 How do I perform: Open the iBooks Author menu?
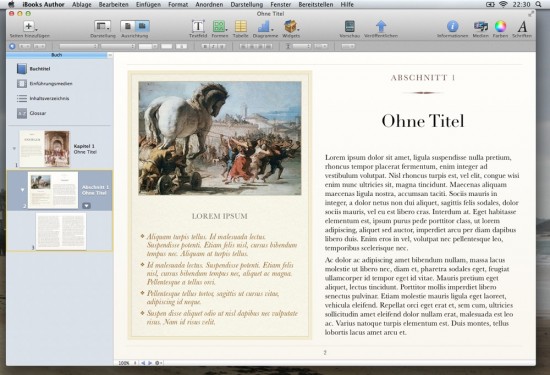click(43, 5)
